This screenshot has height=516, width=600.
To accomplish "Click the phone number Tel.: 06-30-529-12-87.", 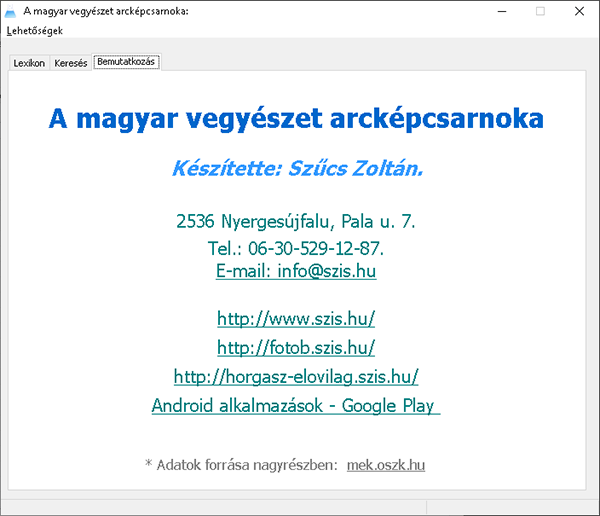I will click(x=296, y=248).
